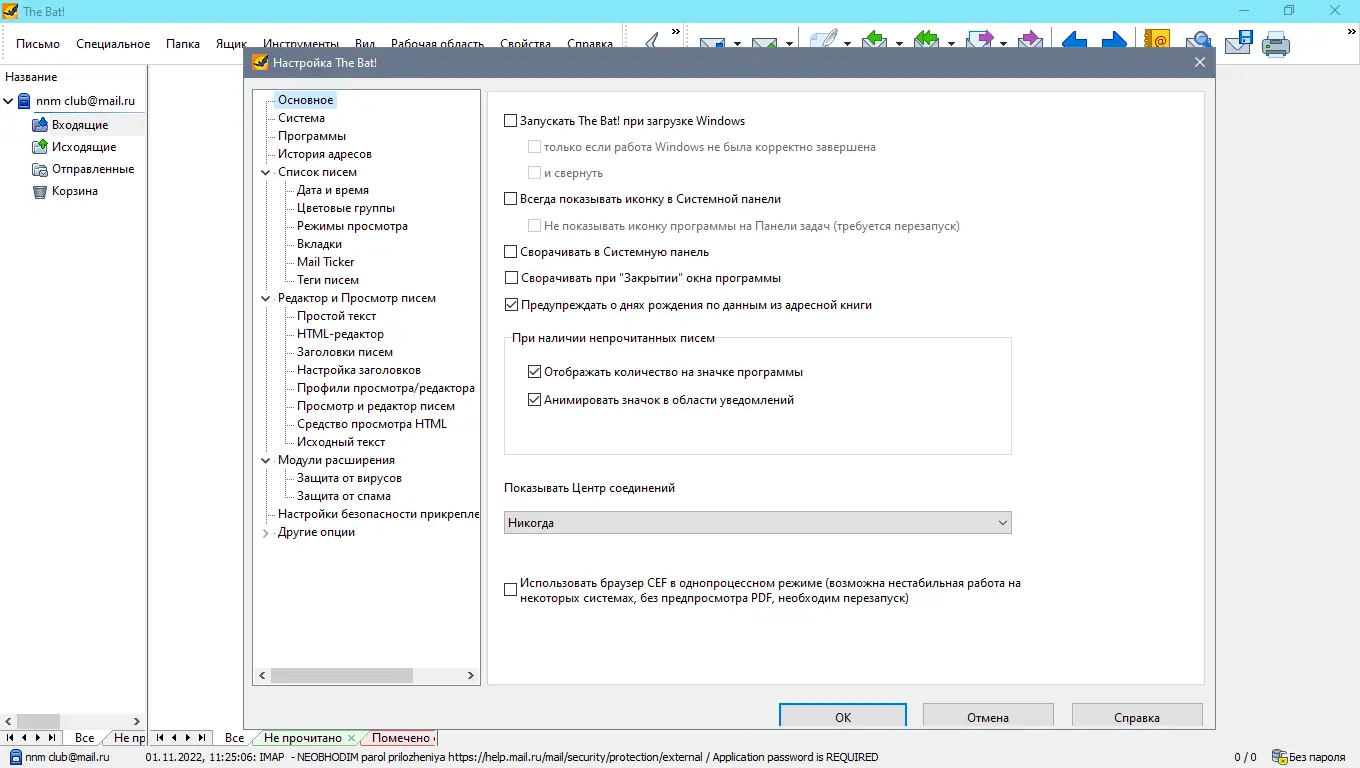Click the Исходящие outbox folder icon
The height and width of the screenshot is (768, 1360).
point(40,147)
